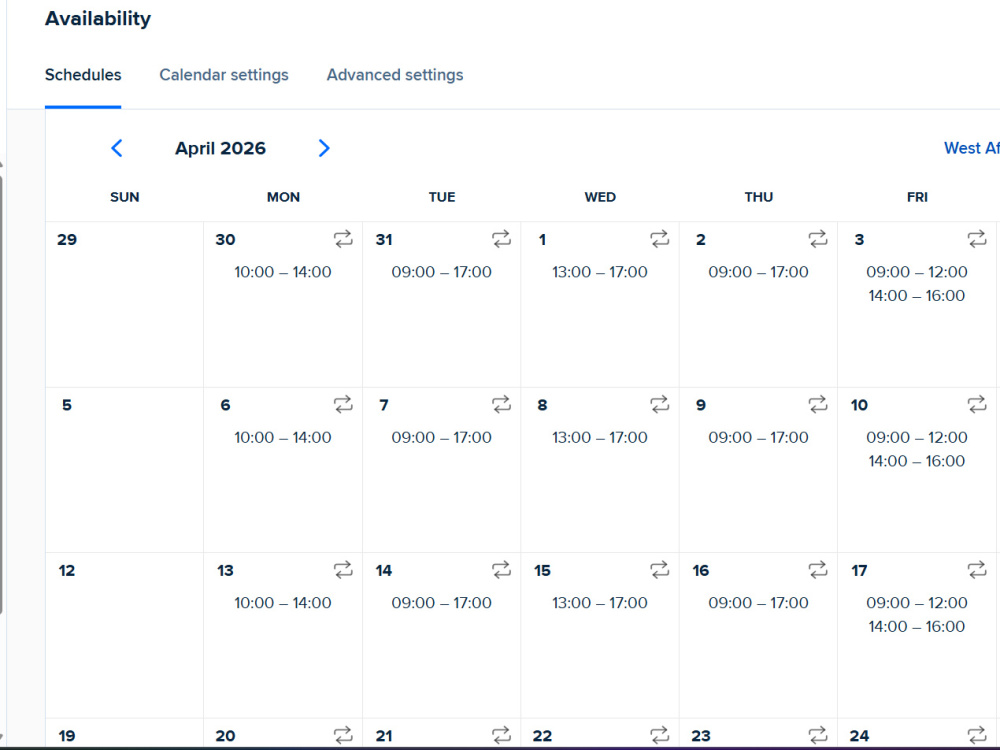Image resolution: width=1000 pixels, height=750 pixels.
Task: Click the repeat icon on April 3
Action: (976, 239)
